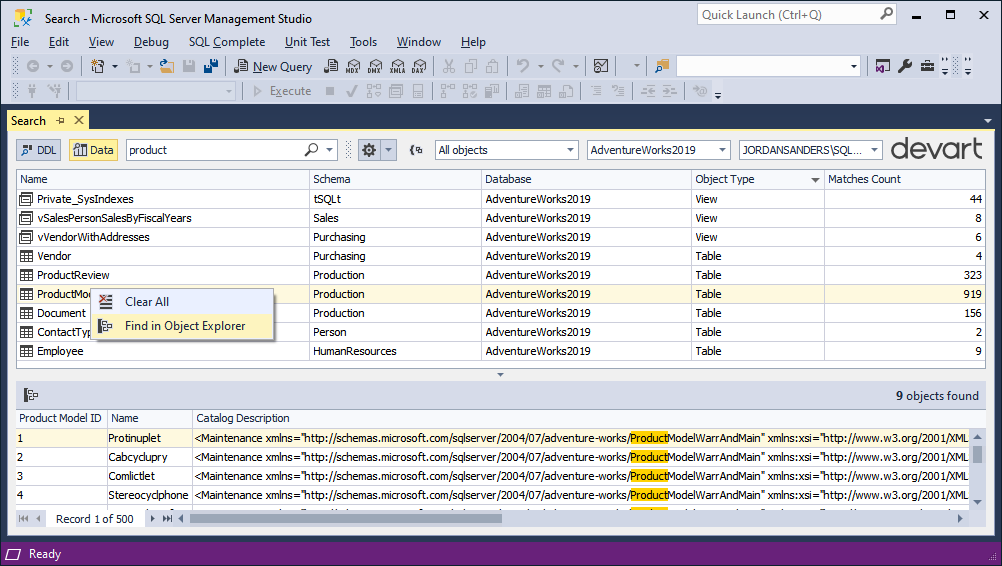
Task: Toggle the Data search mode
Action: click(x=93, y=150)
